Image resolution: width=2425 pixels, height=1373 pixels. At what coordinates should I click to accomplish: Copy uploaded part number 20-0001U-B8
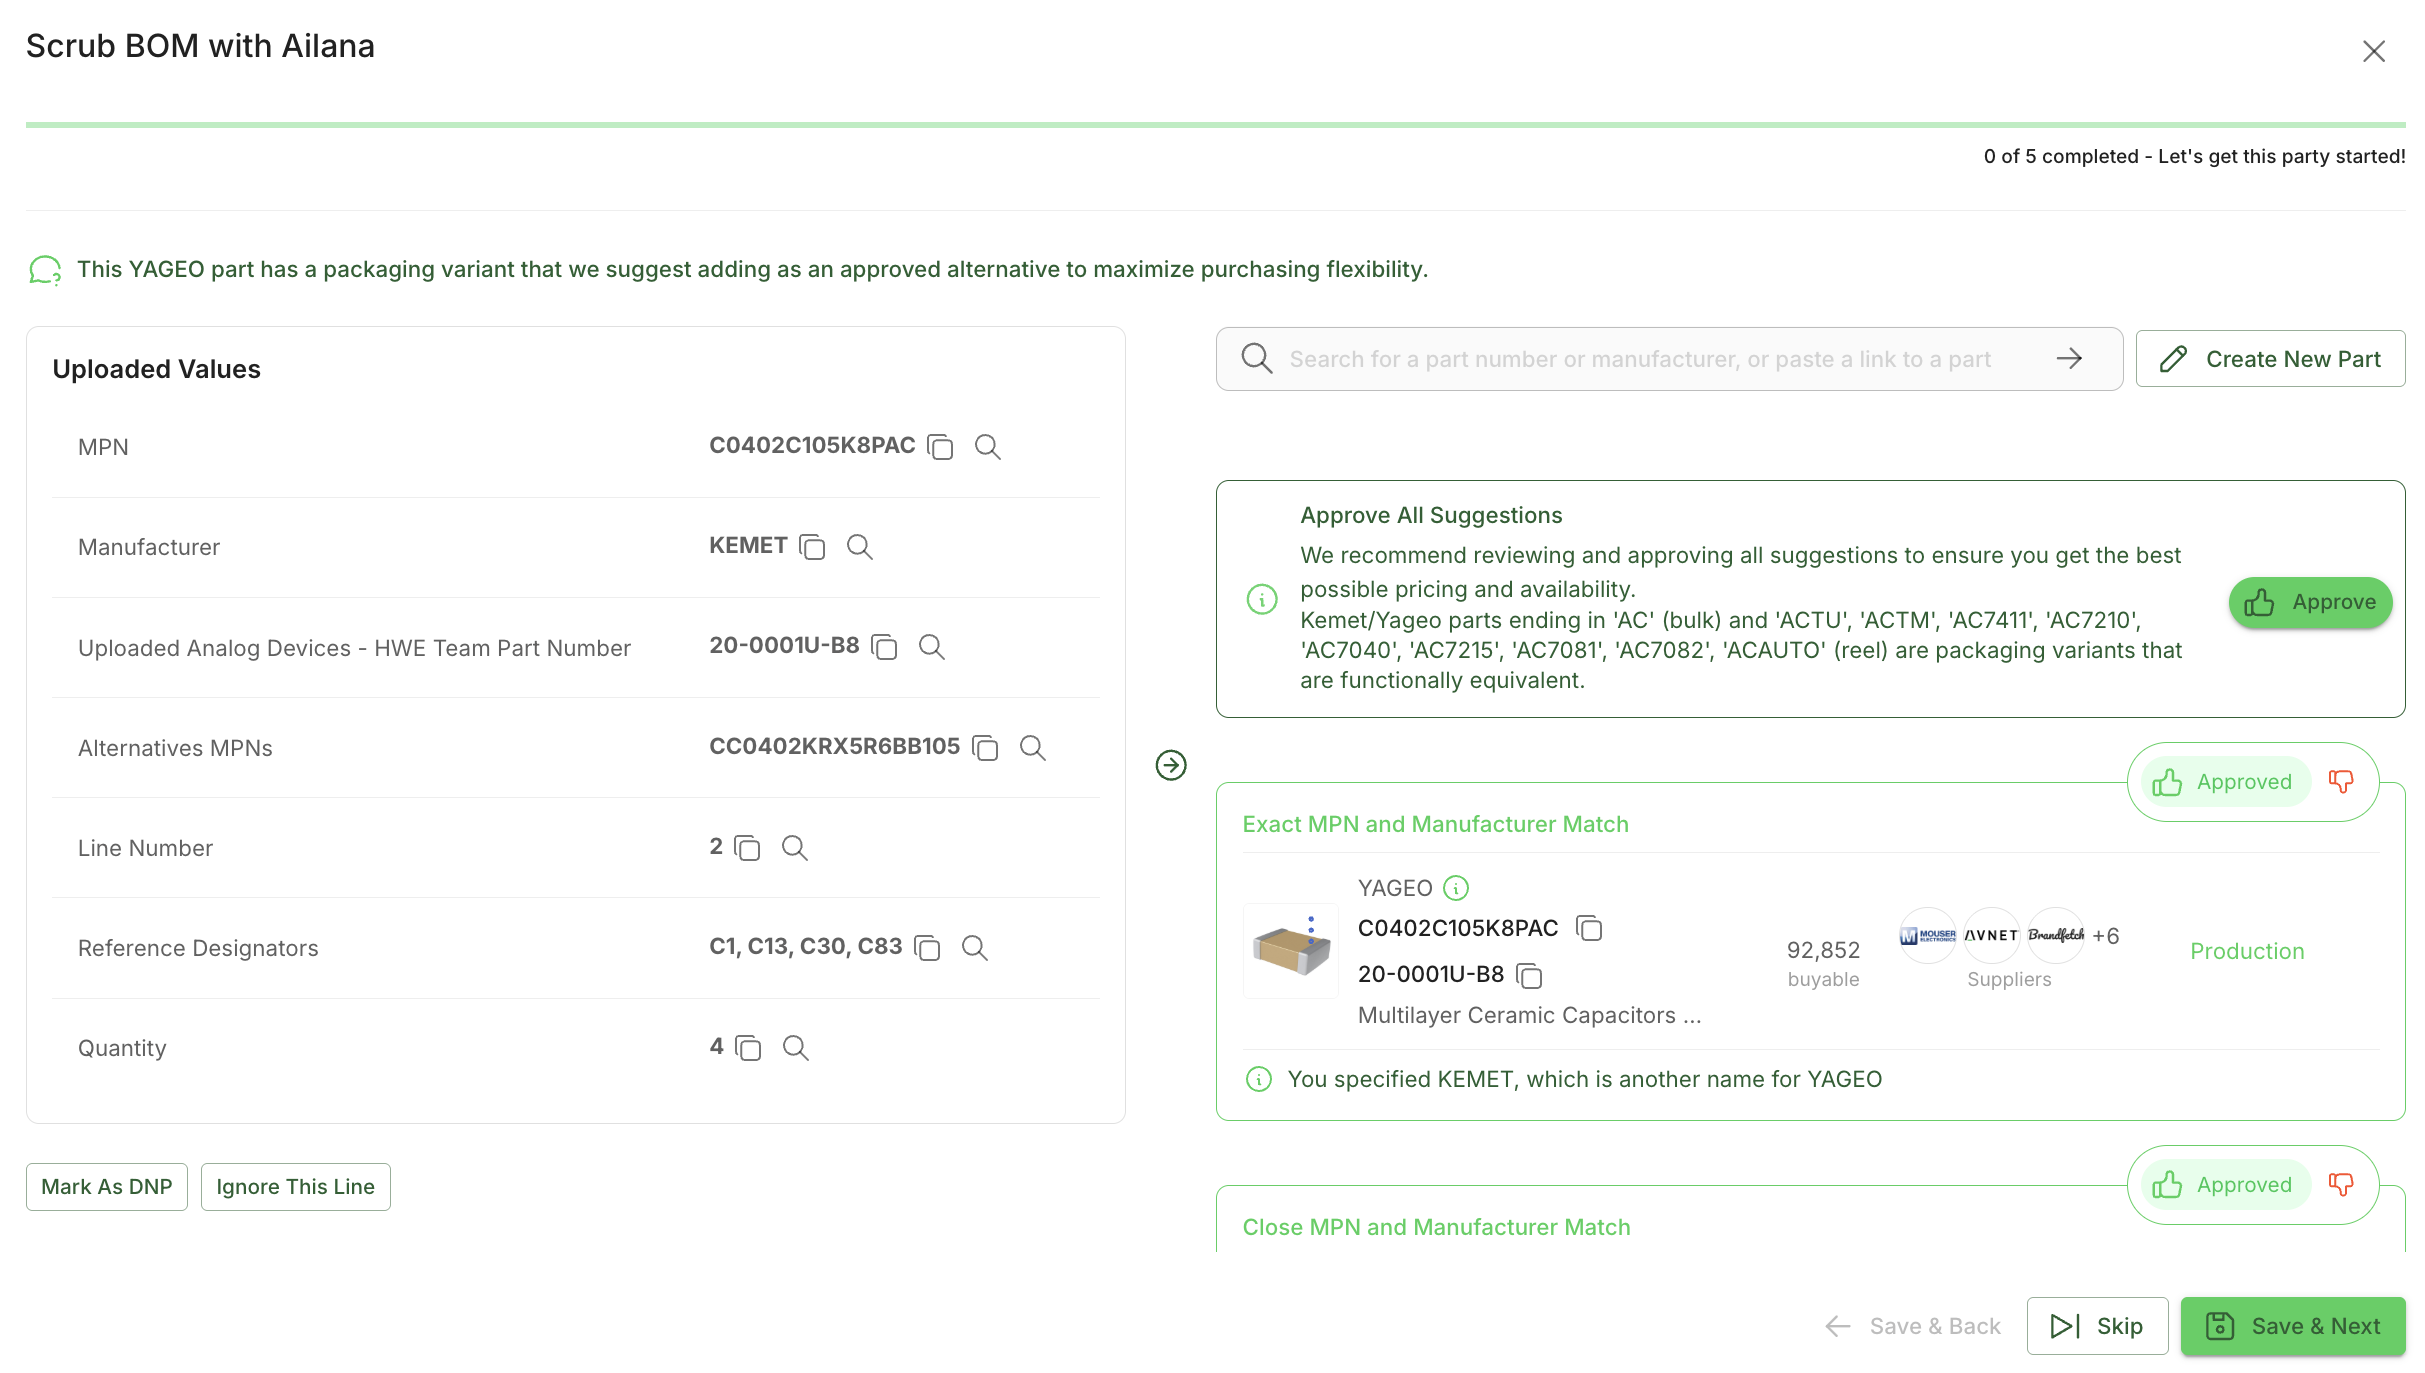tap(884, 647)
